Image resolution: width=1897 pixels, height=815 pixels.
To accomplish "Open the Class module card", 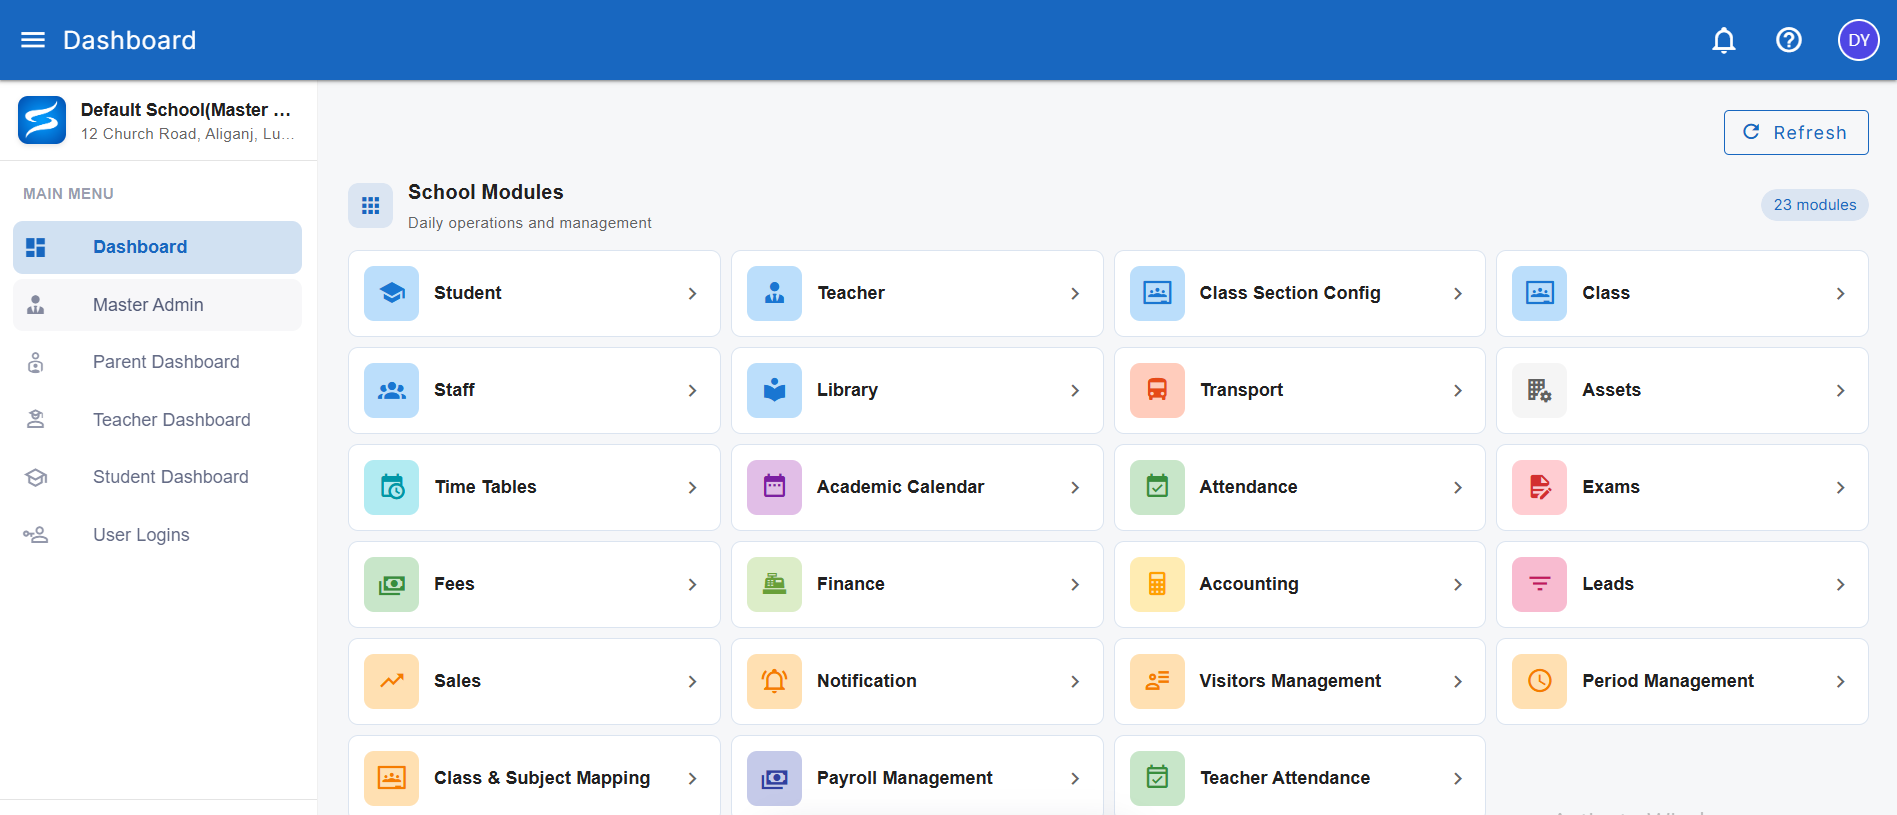I will [1682, 293].
